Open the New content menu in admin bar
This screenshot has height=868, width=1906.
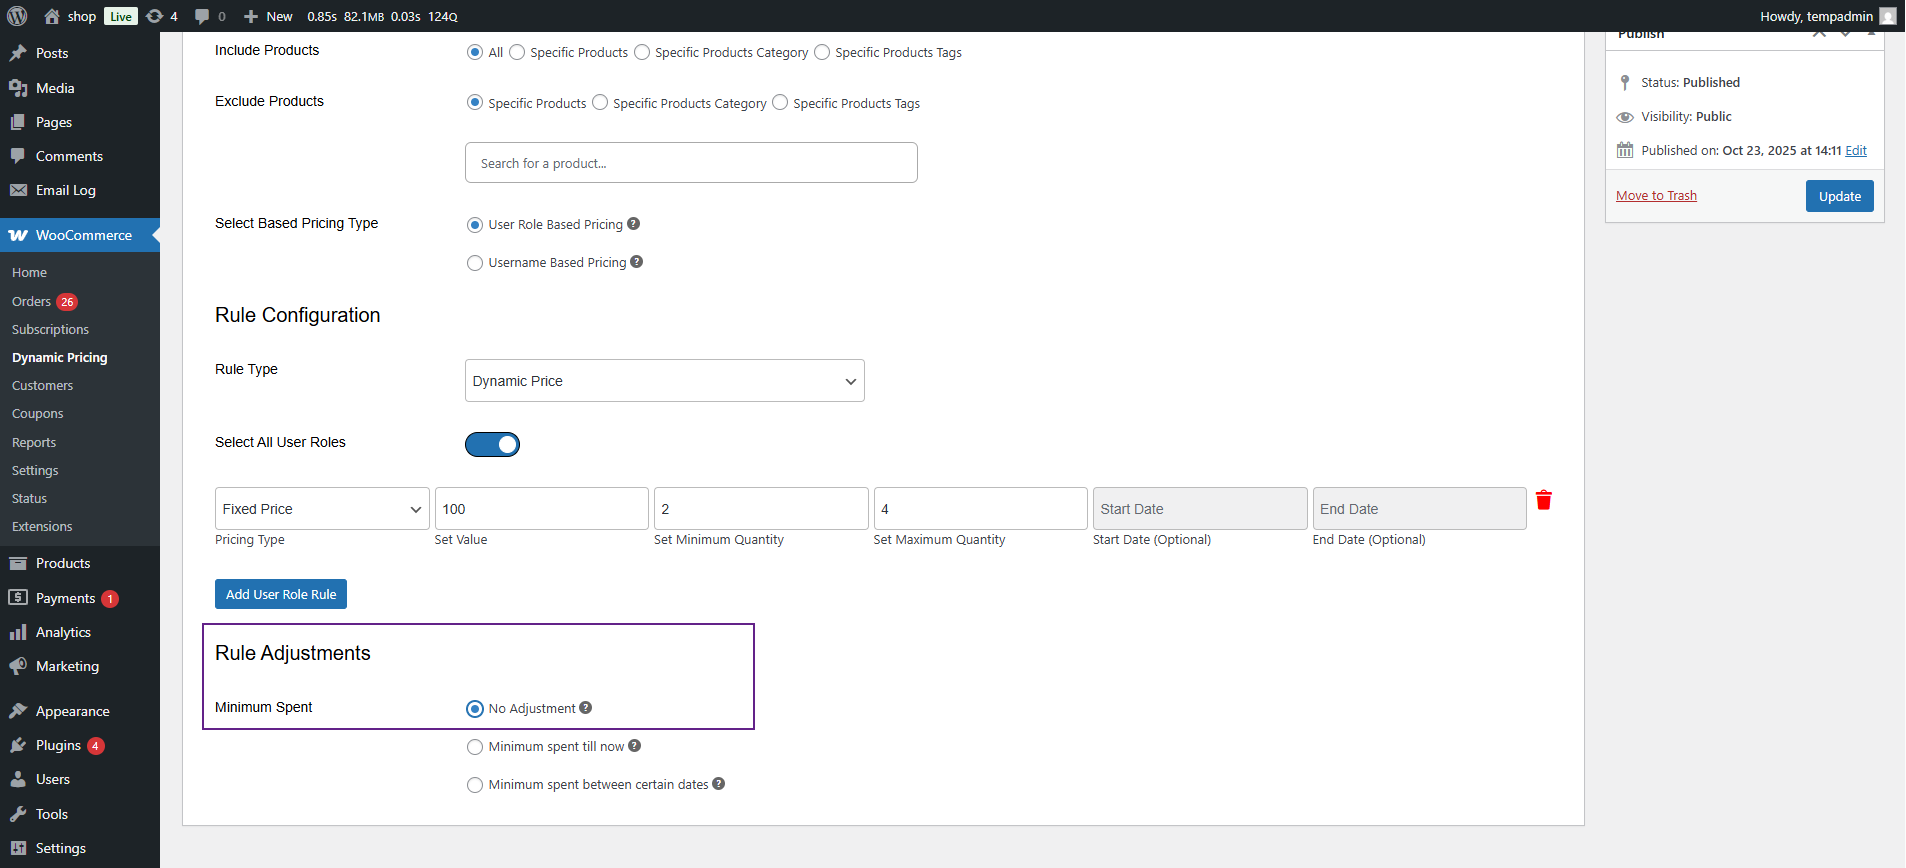coord(269,16)
